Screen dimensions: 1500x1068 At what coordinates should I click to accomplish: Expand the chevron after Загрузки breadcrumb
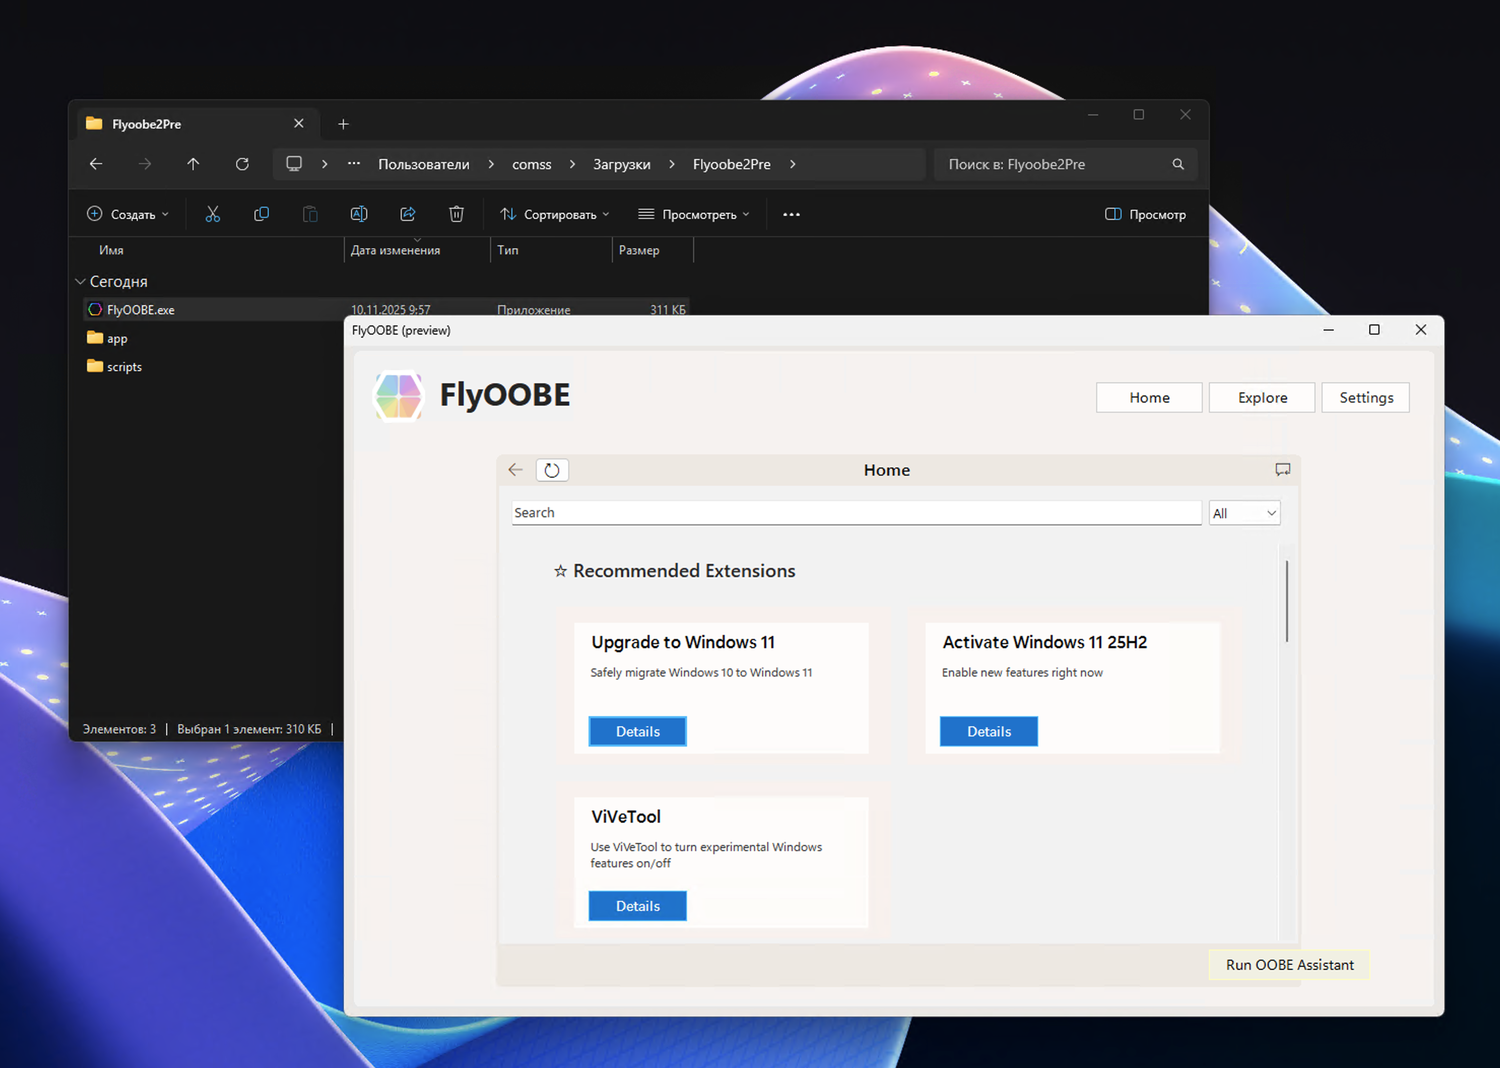[671, 164]
